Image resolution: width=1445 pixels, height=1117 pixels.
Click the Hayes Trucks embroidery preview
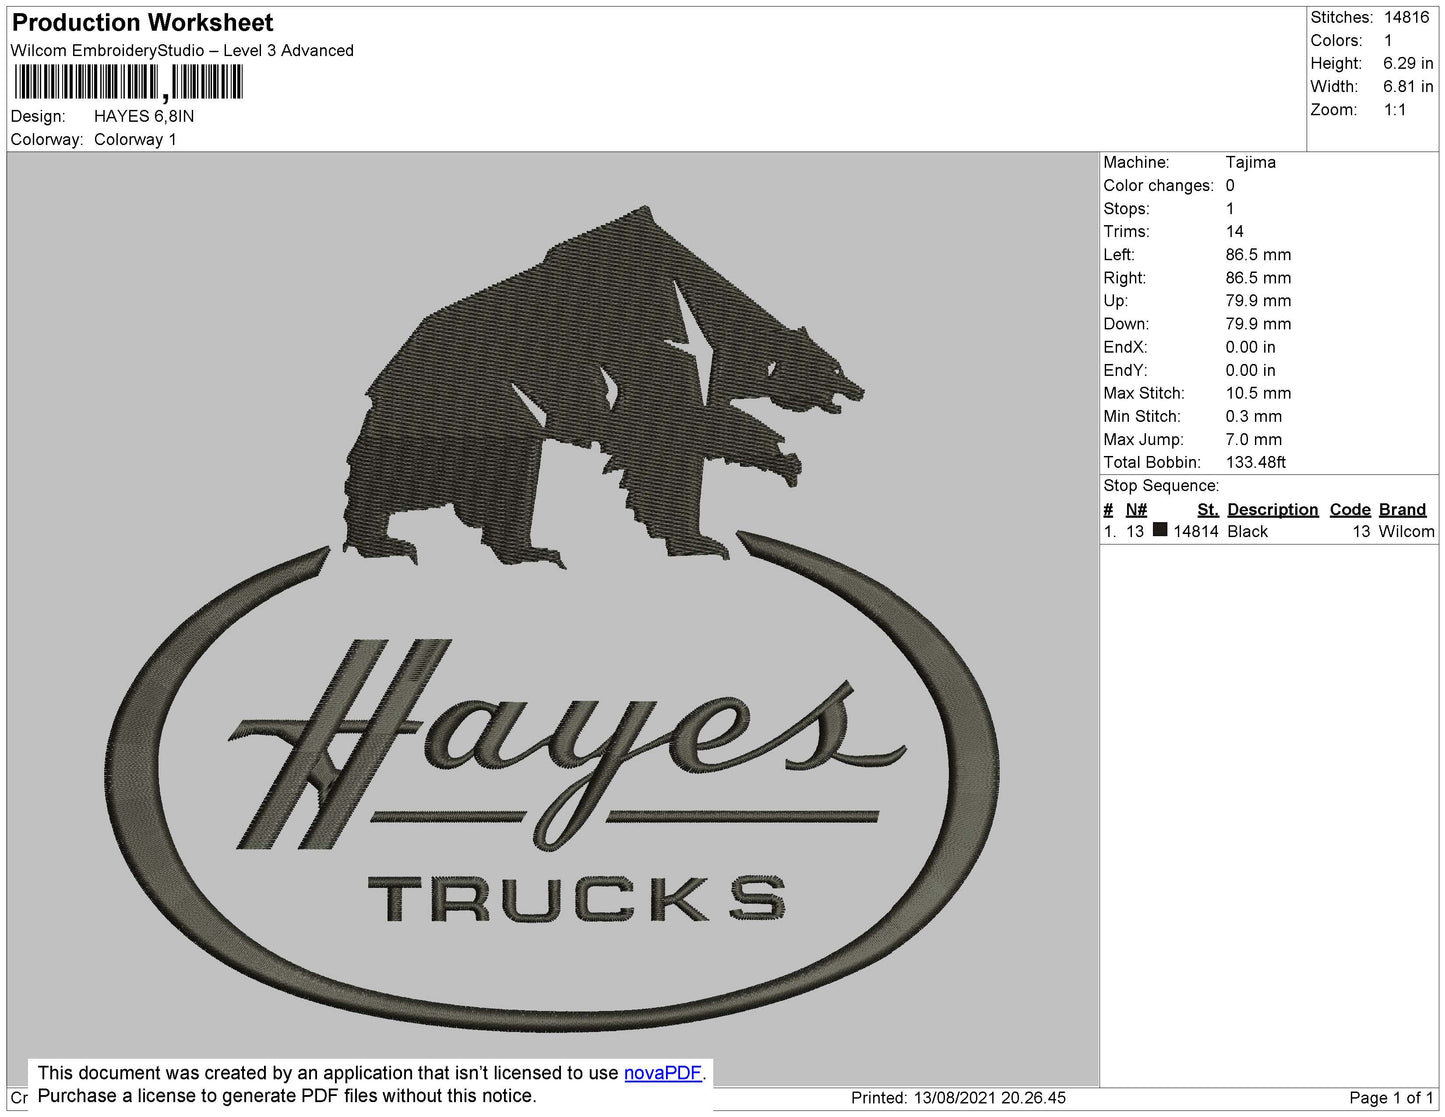(x=553, y=620)
